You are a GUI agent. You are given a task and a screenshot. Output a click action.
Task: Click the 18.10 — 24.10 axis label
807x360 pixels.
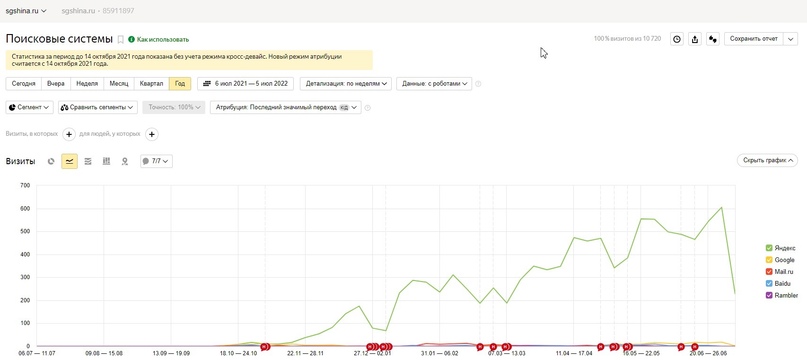[x=238, y=354]
